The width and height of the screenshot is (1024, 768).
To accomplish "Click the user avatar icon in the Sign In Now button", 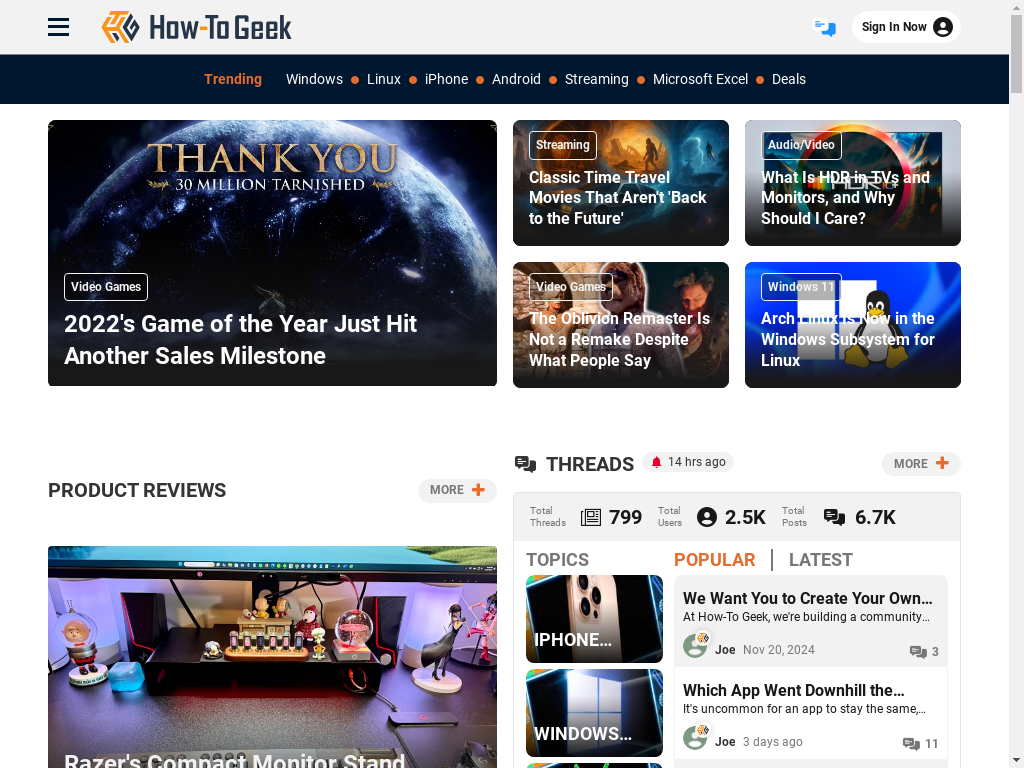I will [x=942, y=27].
